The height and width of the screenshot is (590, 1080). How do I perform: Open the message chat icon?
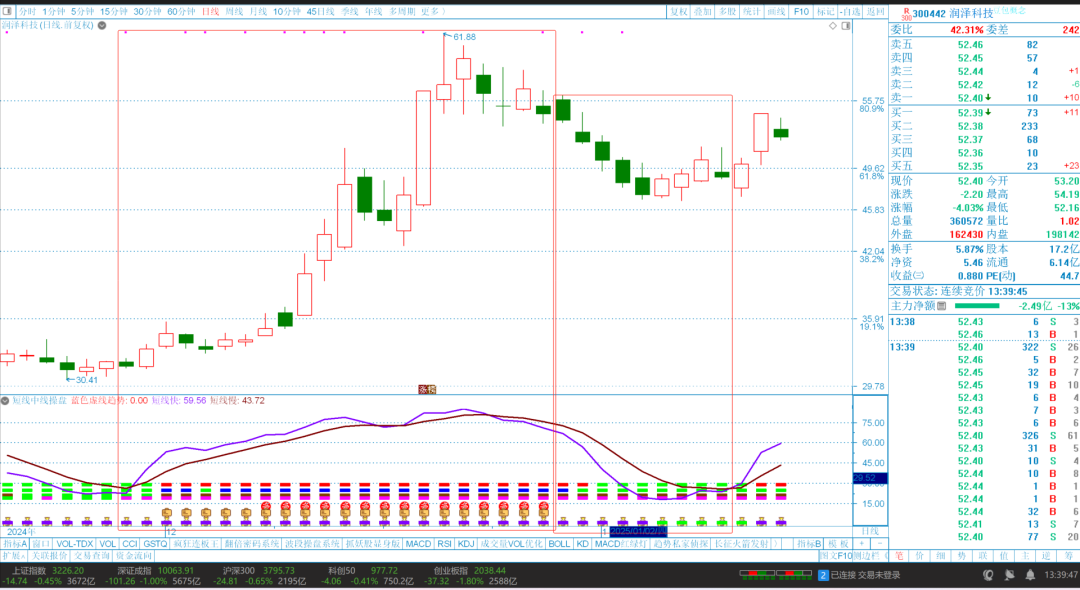click(1009, 575)
